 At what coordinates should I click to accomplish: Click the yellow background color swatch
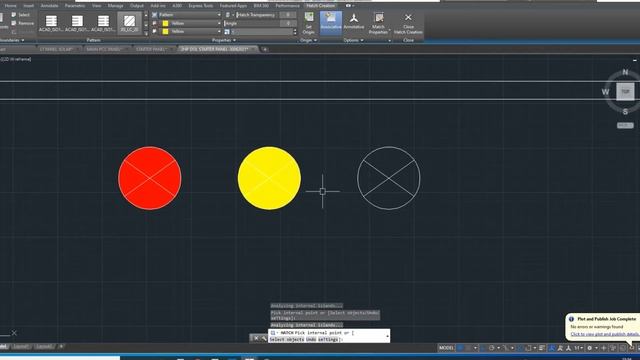pyautogui.click(x=165, y=31)
